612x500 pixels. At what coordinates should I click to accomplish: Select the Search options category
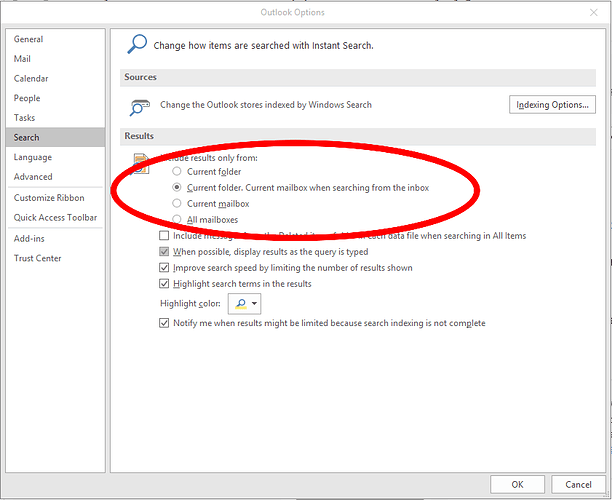(55, 137)
